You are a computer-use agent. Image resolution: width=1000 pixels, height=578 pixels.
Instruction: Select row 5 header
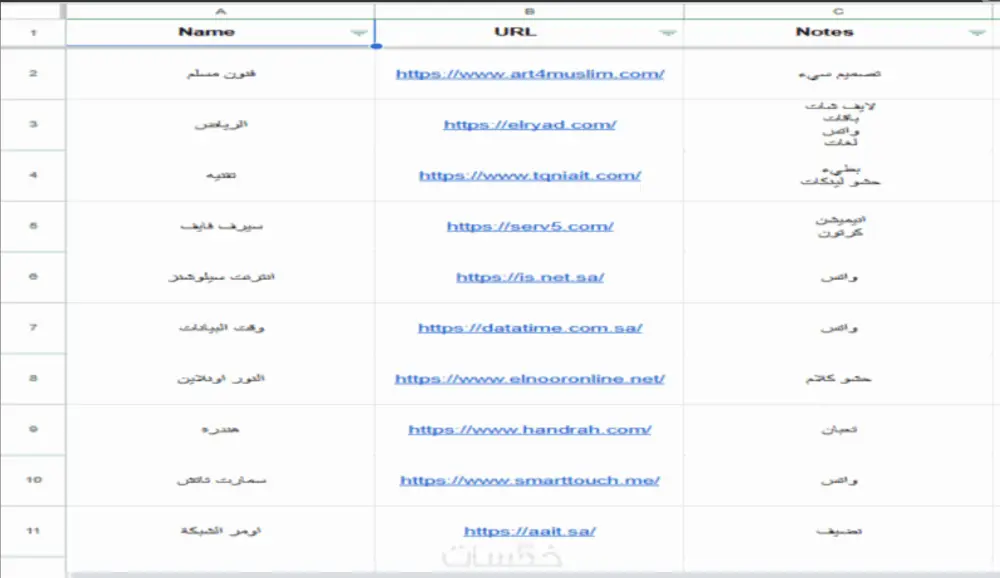click(x=33, y=225)
